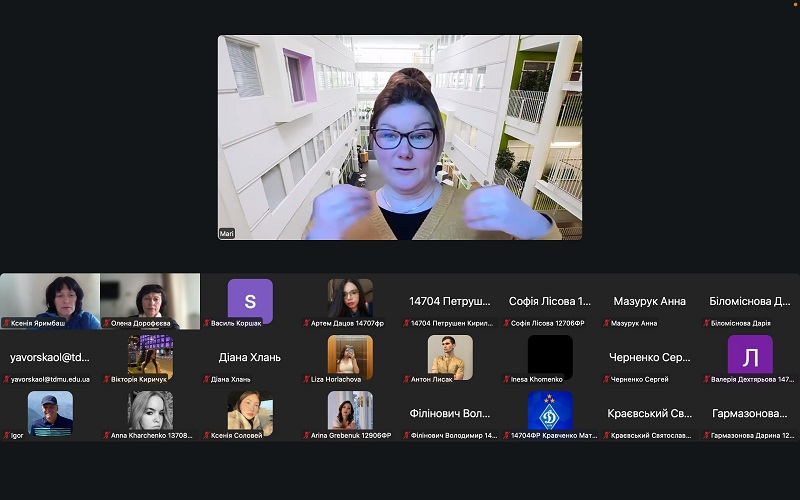Select Liza Horiachova's profile photo tile
Viewport: 800px width, 500px height.
(350, 356)
